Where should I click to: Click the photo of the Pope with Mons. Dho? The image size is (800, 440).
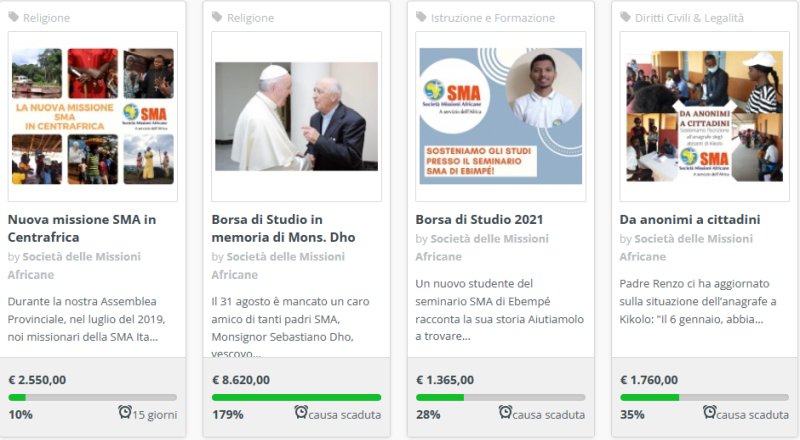pyautogui.click(x=297, y=116)
